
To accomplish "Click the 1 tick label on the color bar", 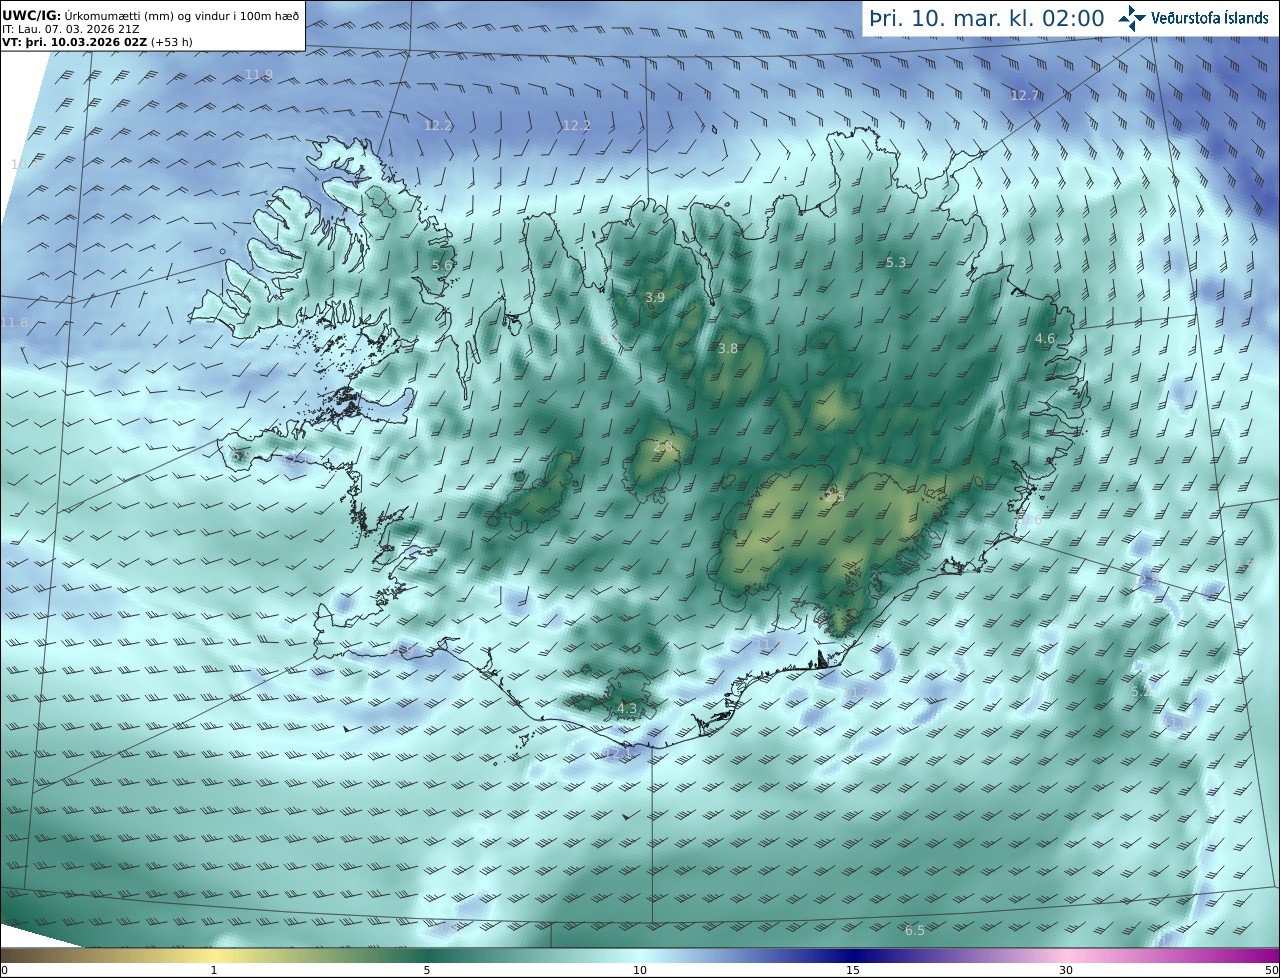I will (x=214, y=970).
